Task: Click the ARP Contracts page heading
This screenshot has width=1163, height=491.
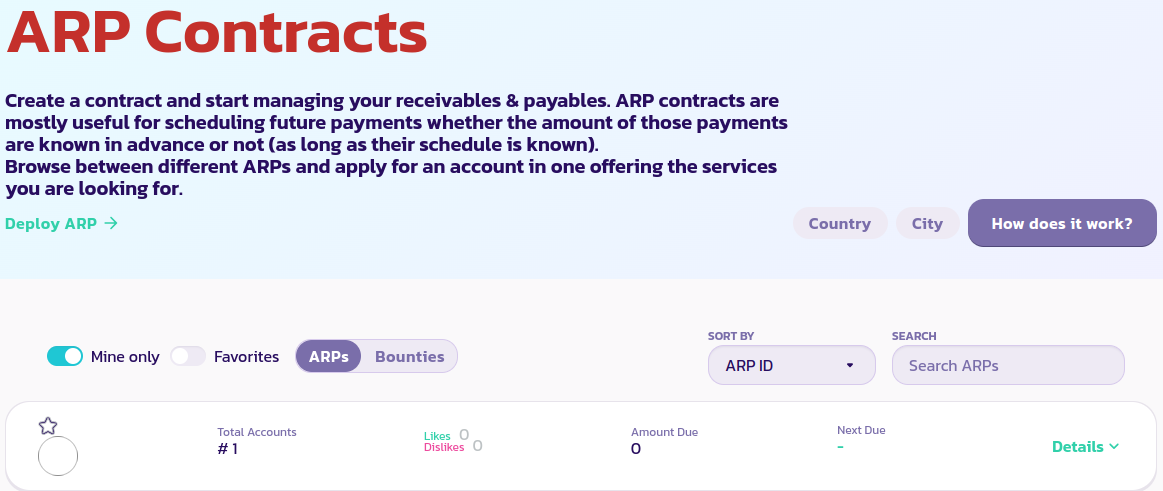Action: (217, 32)
